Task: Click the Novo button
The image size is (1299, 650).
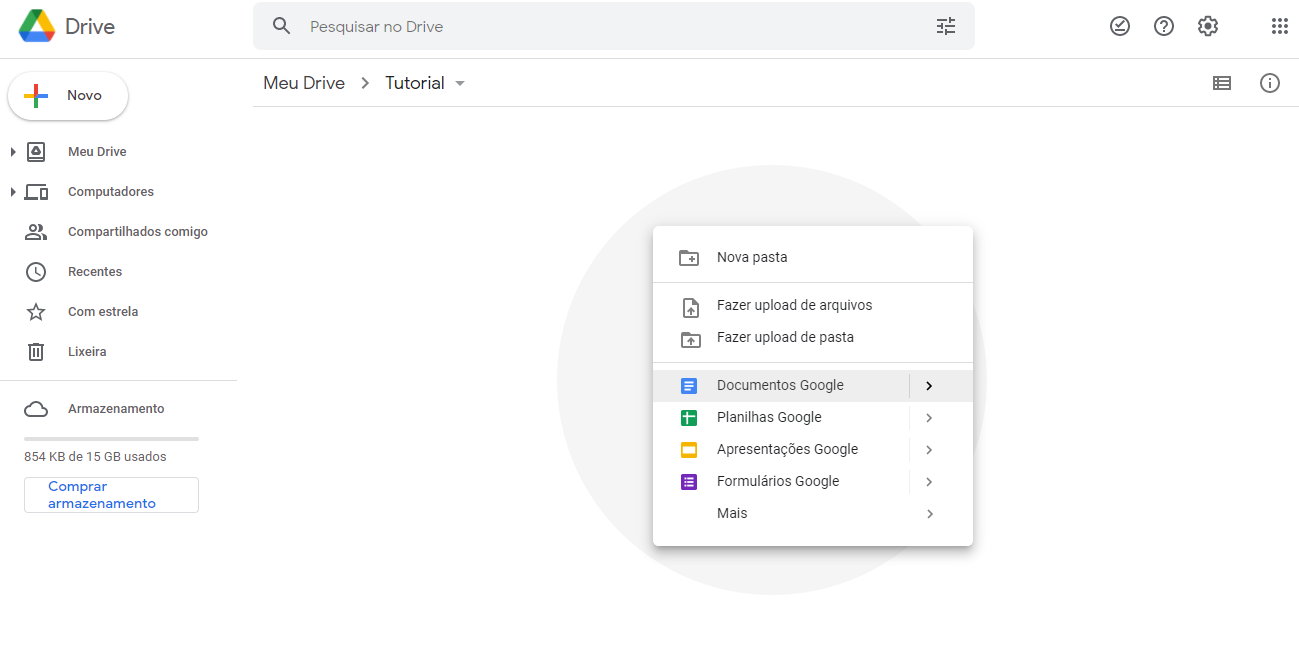Action: pyautogui.click(x=68, y=96)
